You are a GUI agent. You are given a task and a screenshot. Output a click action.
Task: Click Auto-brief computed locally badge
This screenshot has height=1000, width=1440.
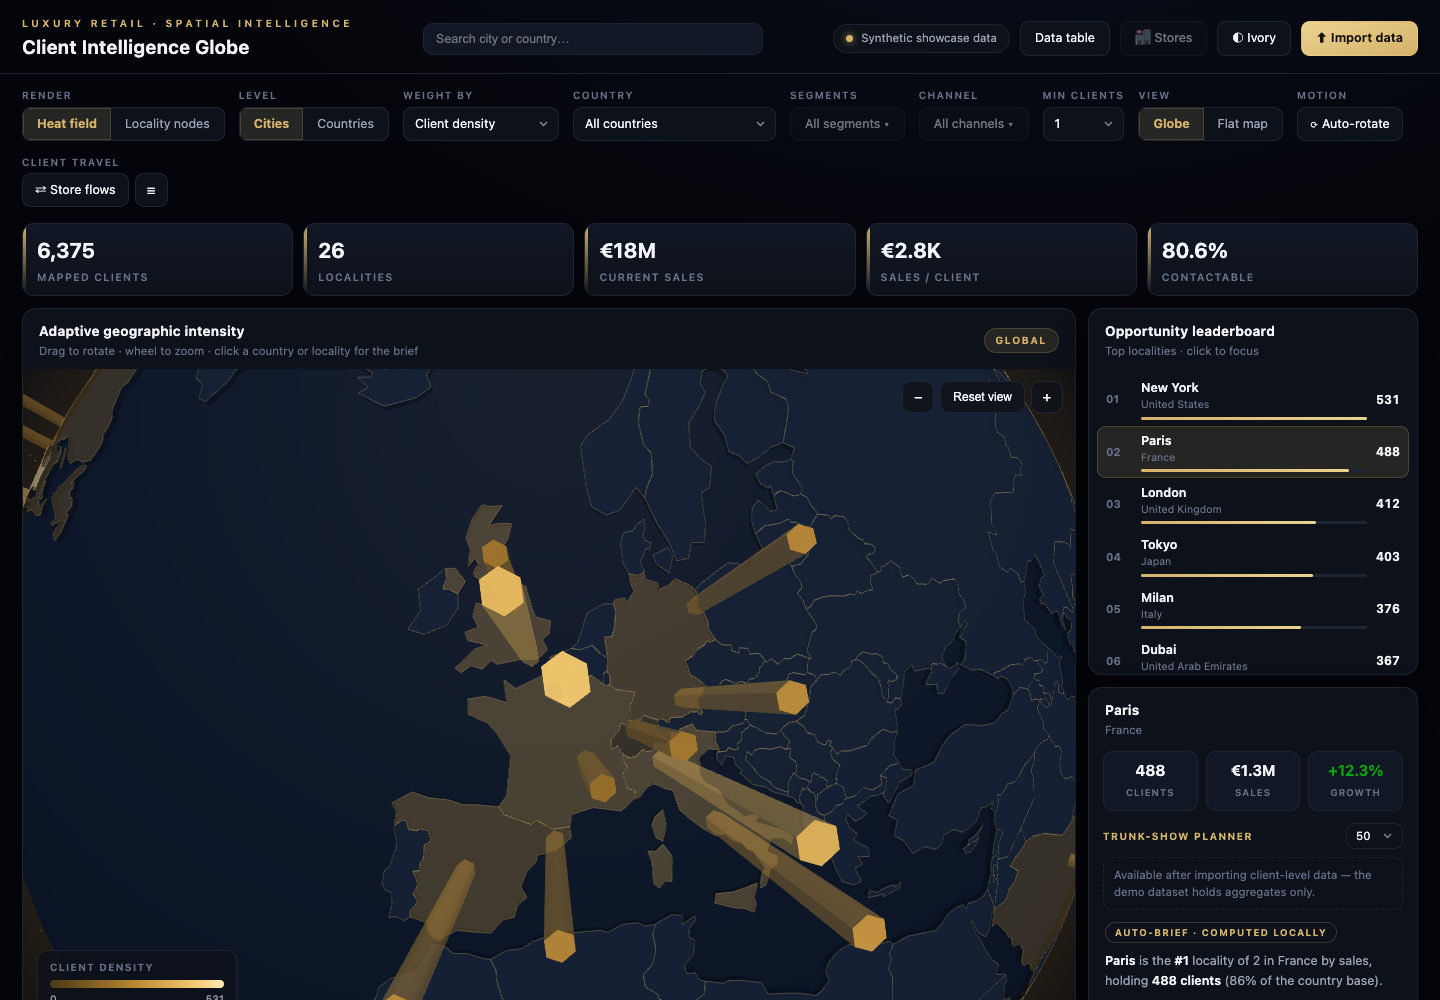(1220, 933)
